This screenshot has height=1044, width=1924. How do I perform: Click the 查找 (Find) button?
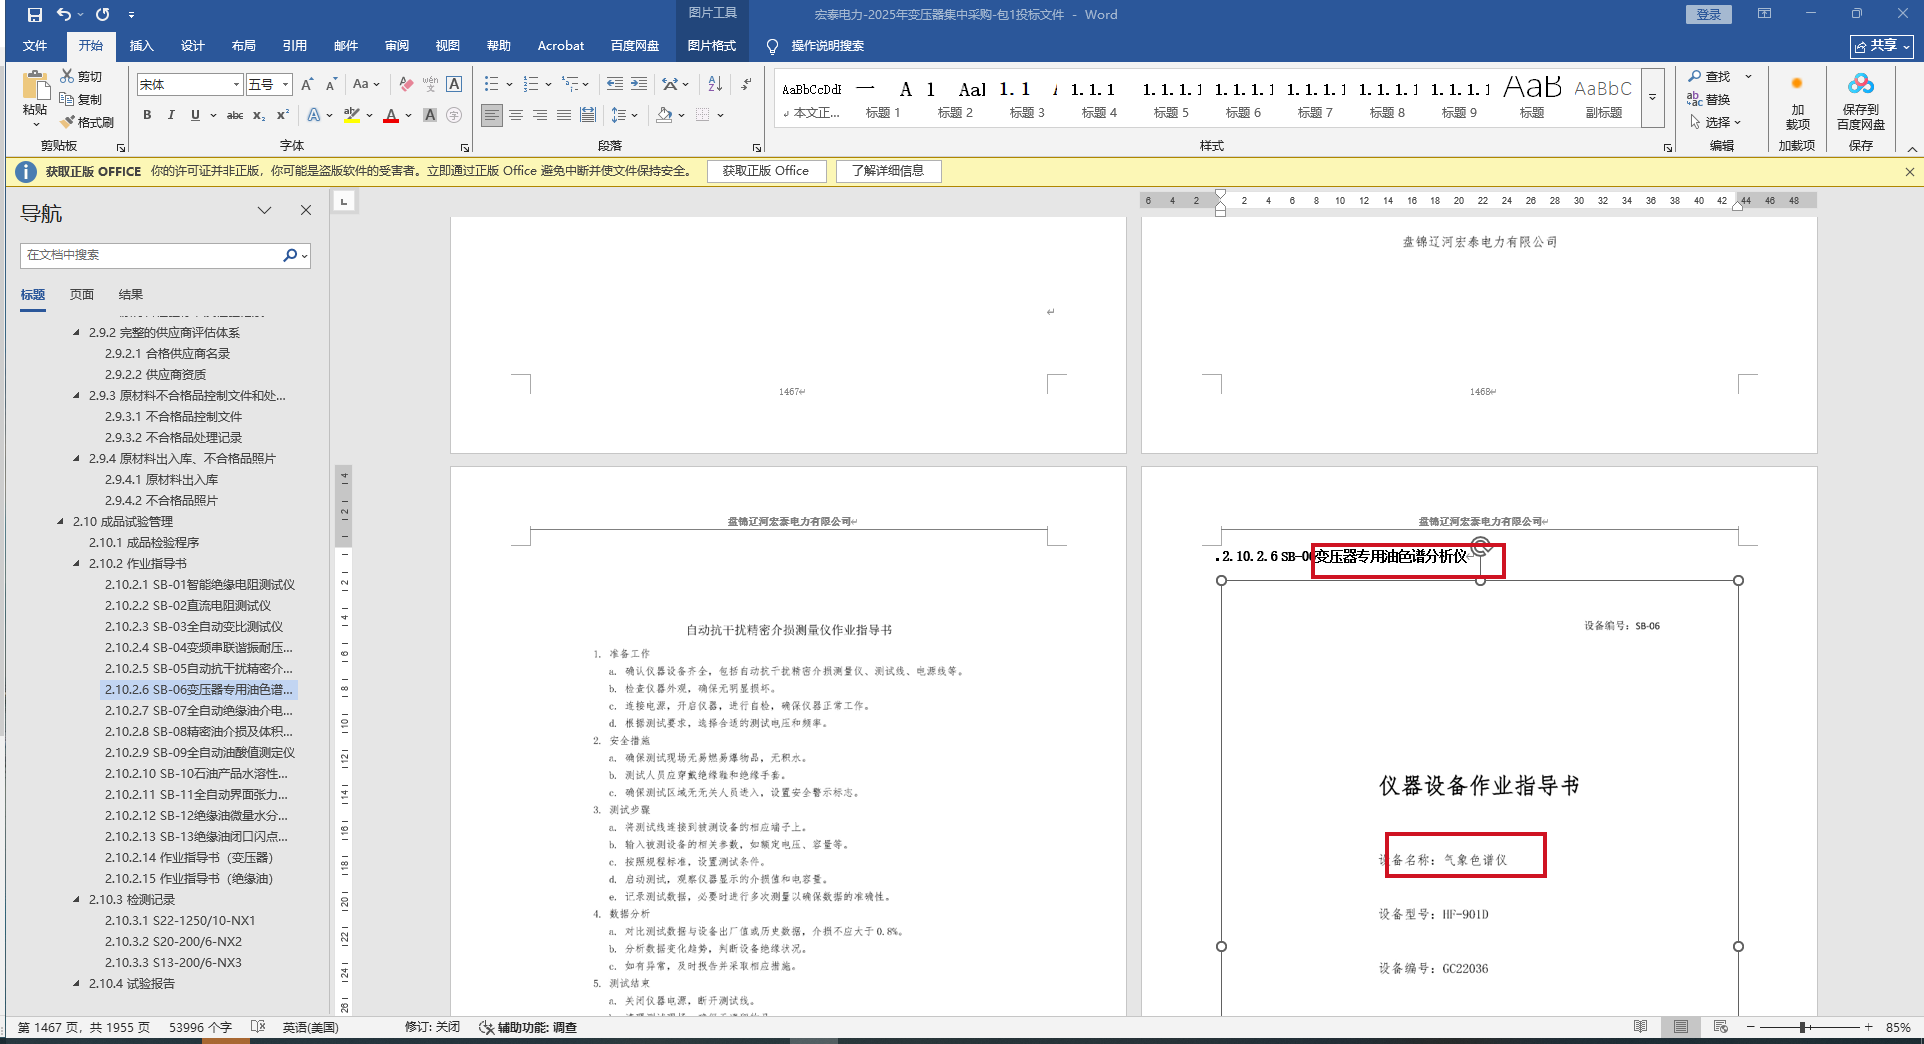1709,76
